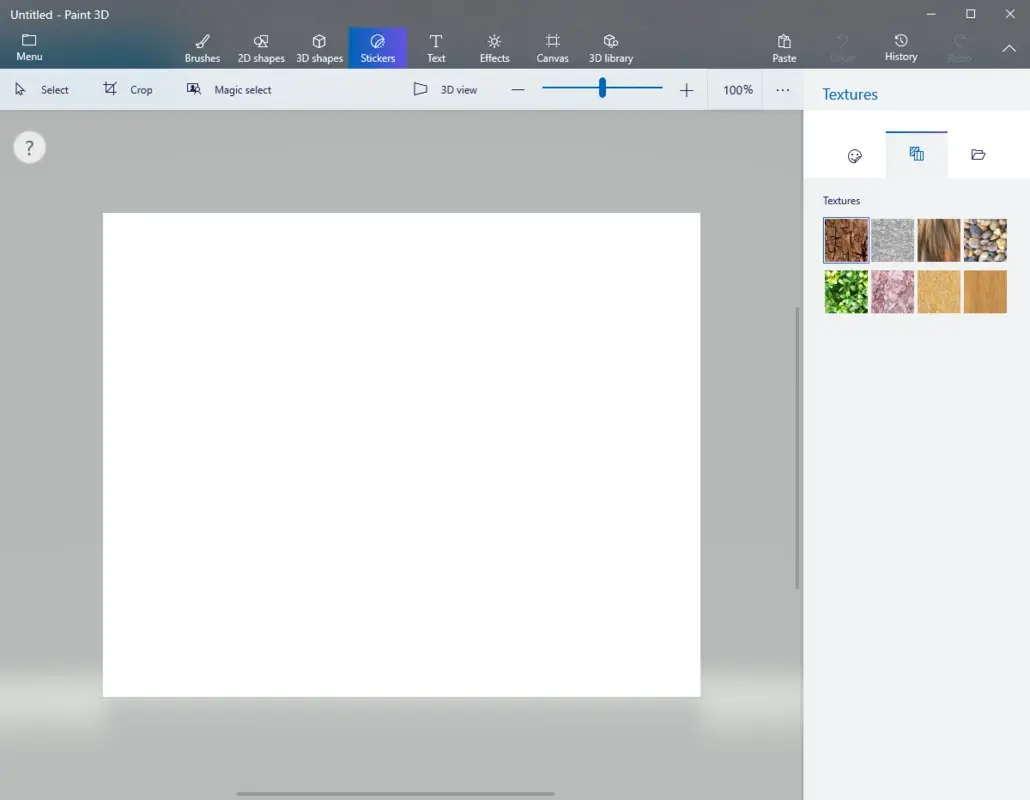Paste clipboard content onto the canvas

point(784,47)
